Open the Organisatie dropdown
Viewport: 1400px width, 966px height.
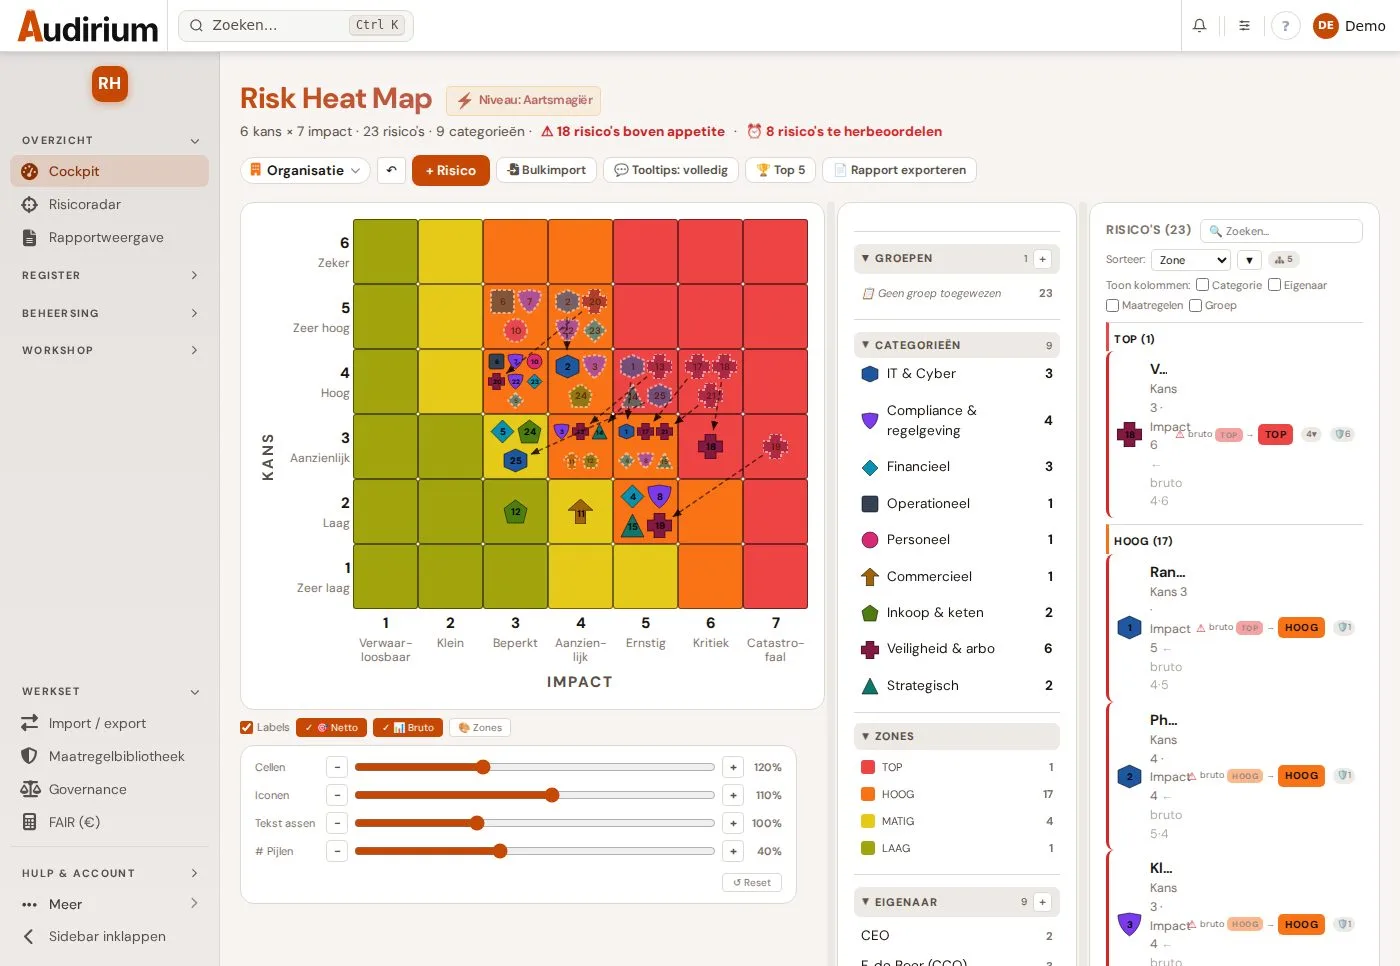(x=305, y=170)
